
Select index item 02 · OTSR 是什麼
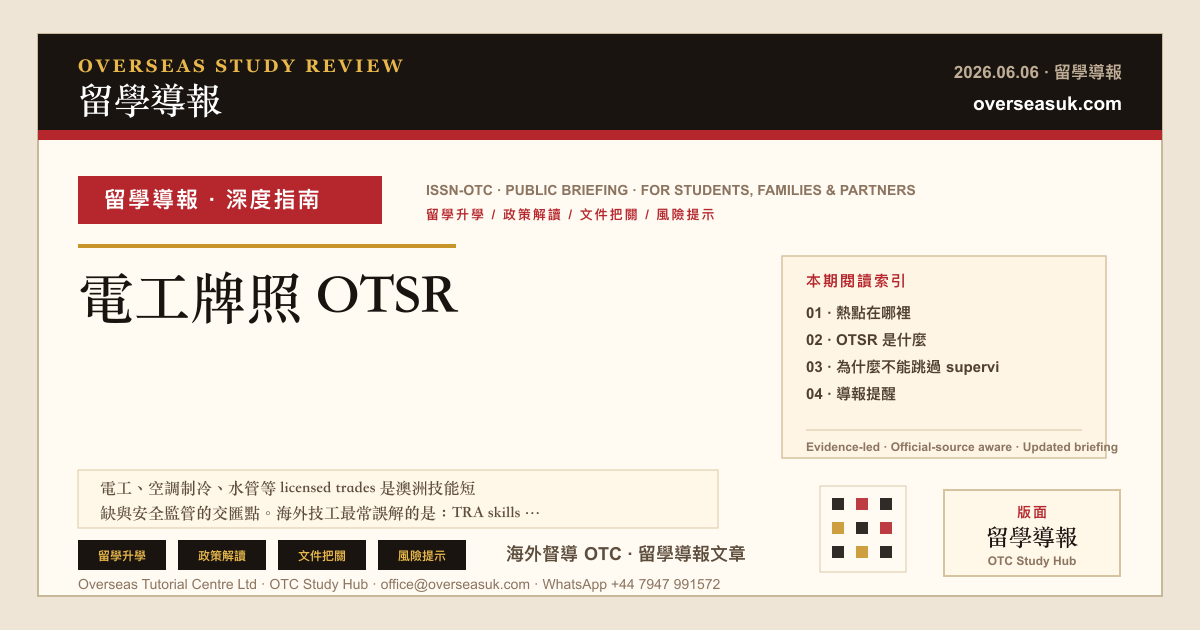(866, 340)
